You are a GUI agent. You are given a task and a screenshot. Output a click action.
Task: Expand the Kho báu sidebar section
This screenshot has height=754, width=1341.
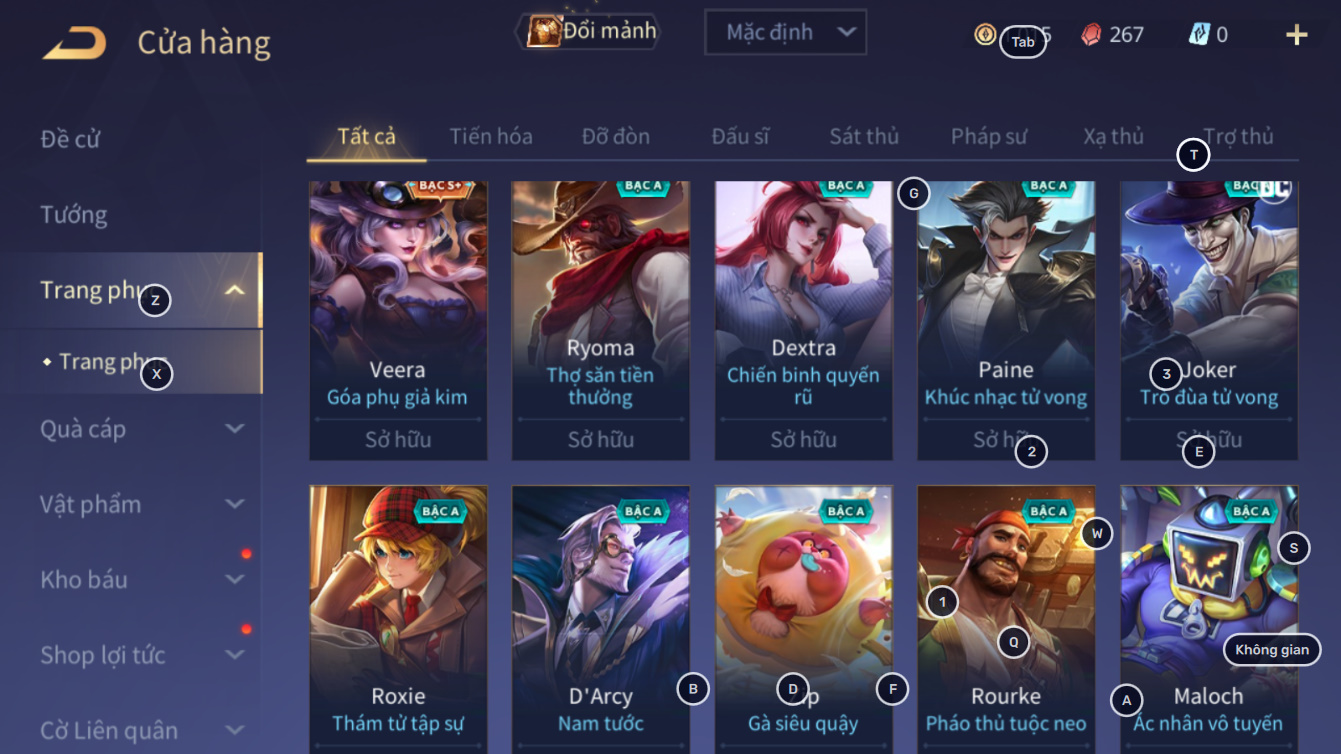point(235,579)
